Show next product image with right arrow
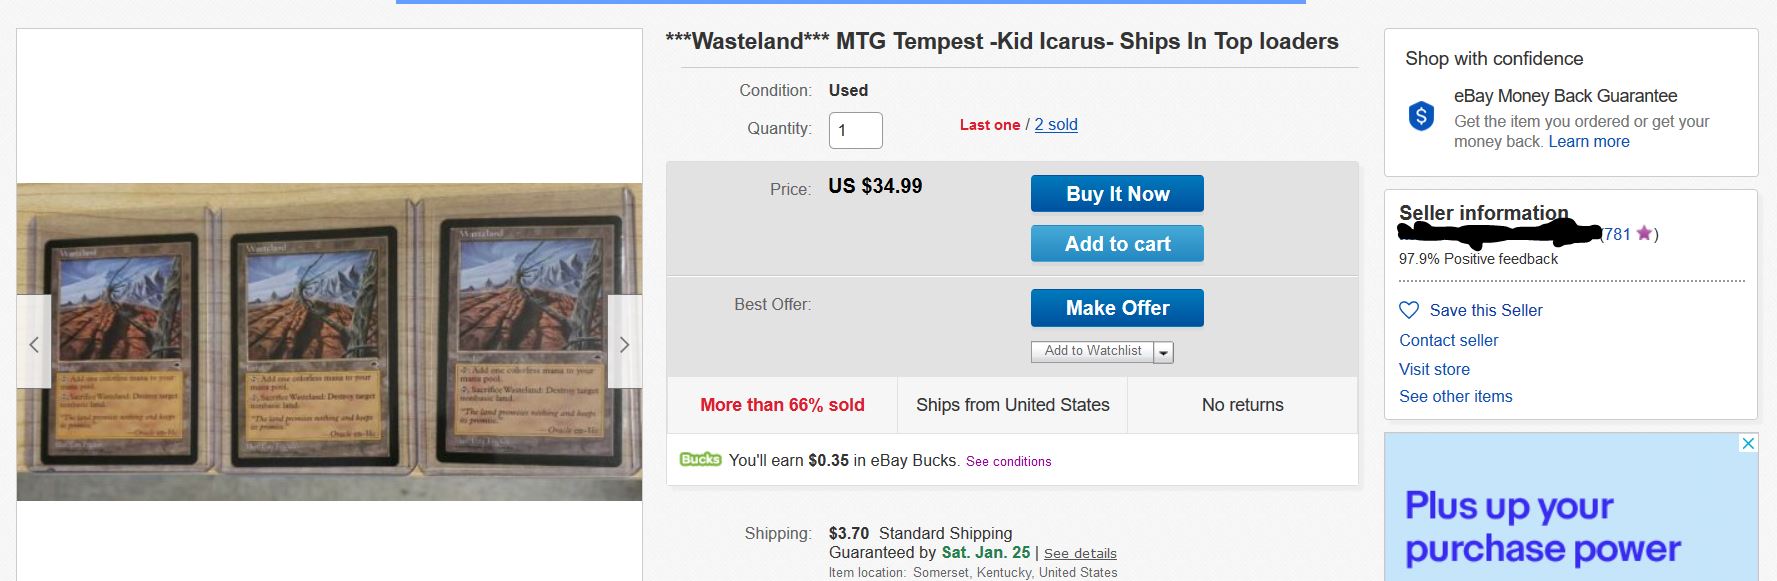This screenshot has height=581, width=1777. click(x=624, y=343)
